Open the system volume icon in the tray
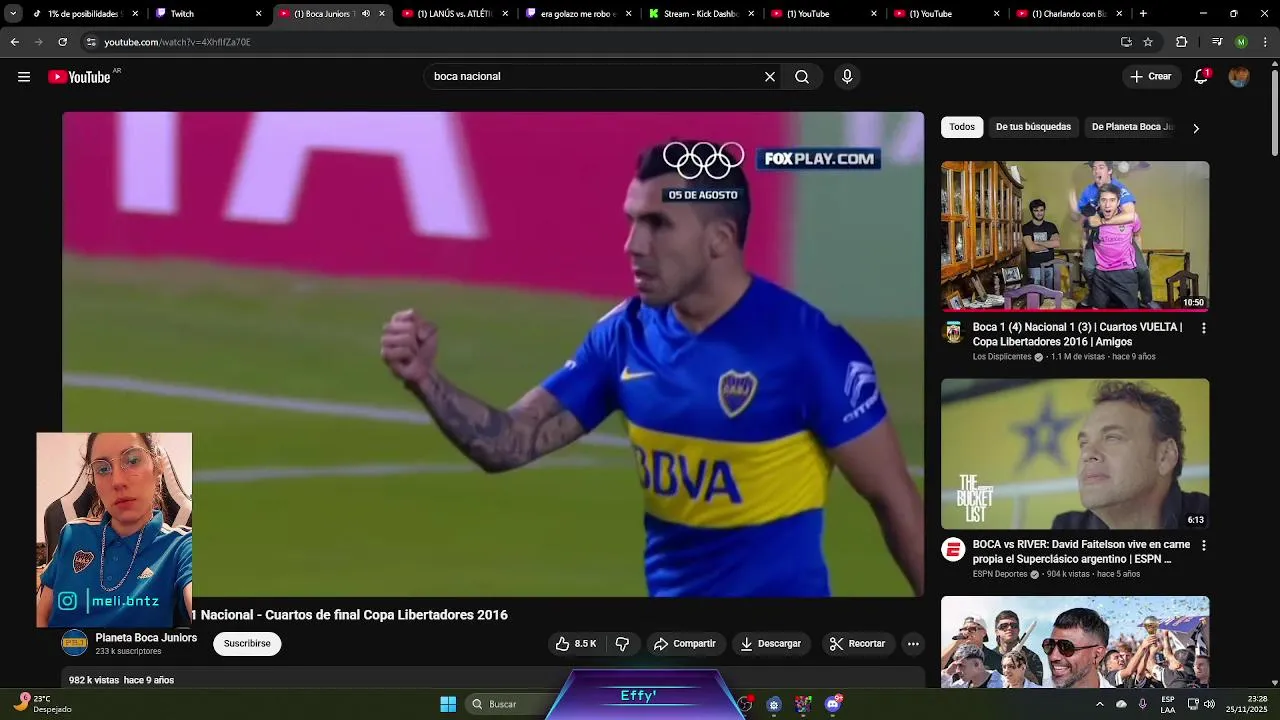 [x=1209, y=704]
